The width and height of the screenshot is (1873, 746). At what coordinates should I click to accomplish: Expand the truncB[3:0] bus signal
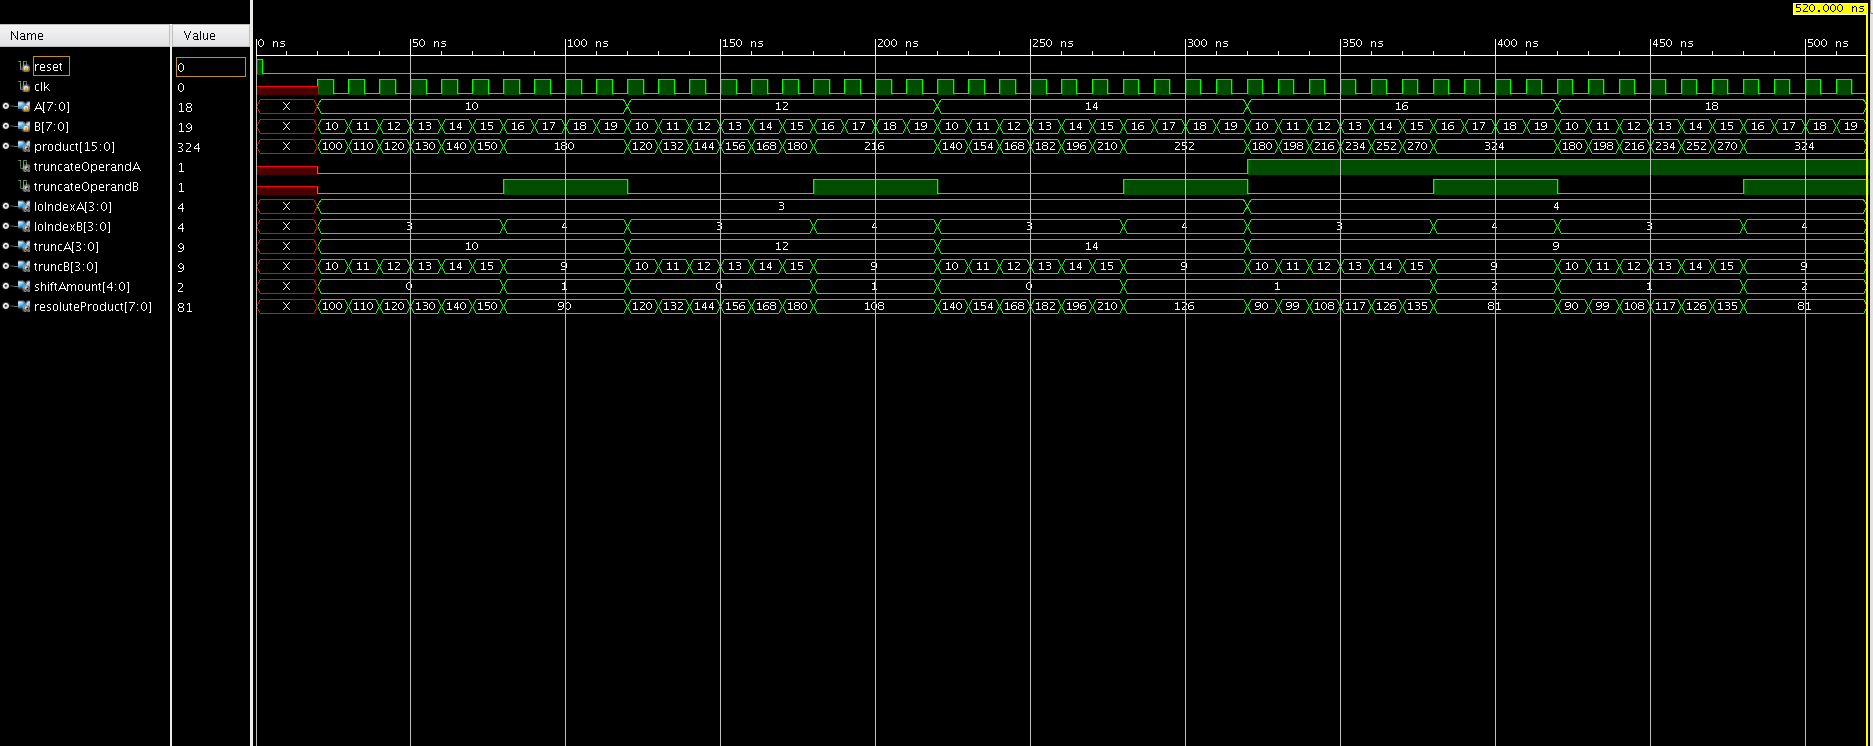[x=6, y=266]
